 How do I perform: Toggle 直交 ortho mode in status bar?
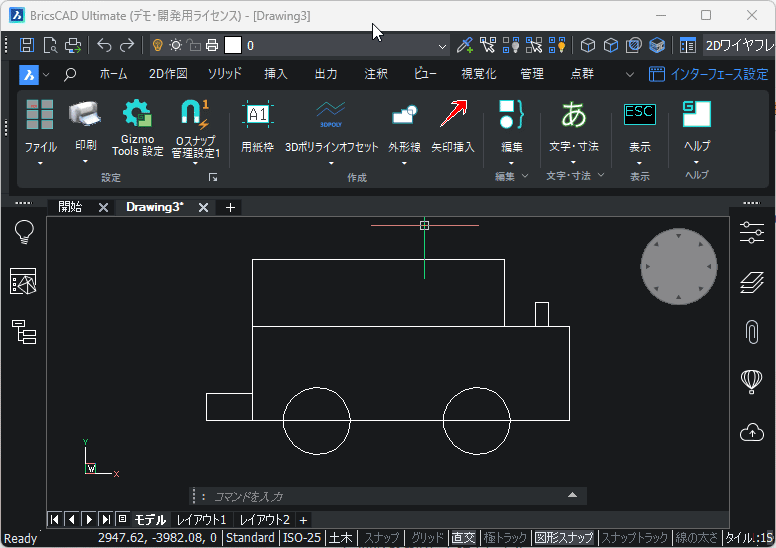click(463, 538)
